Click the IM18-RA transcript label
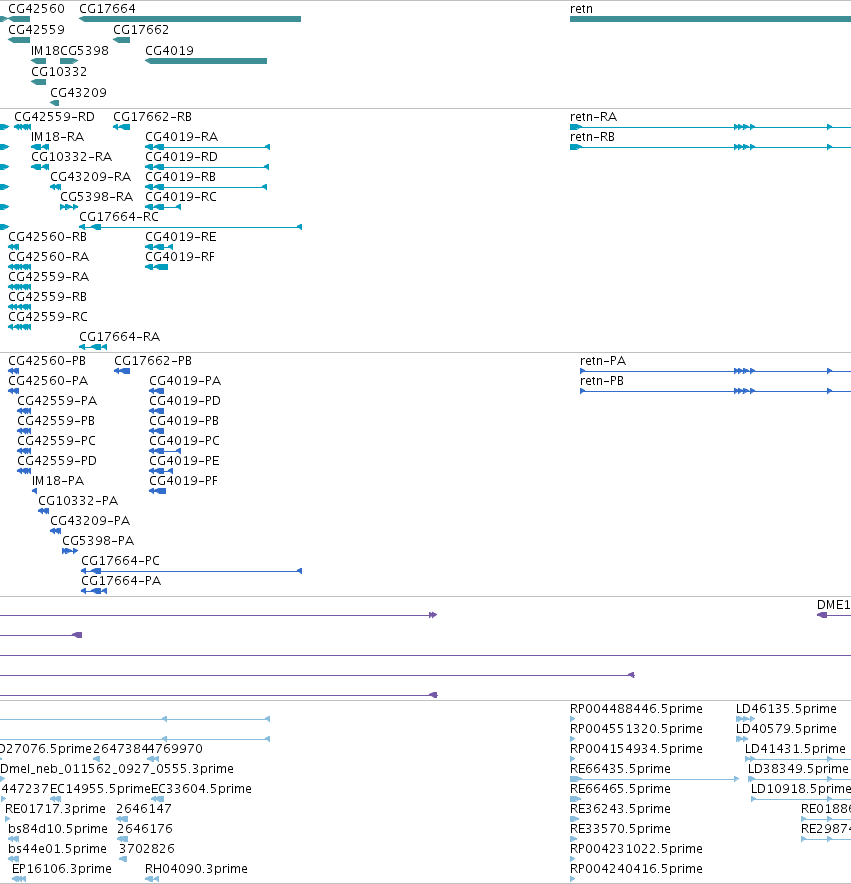This screenshot has width=851, height=884. tap(57, 137)
